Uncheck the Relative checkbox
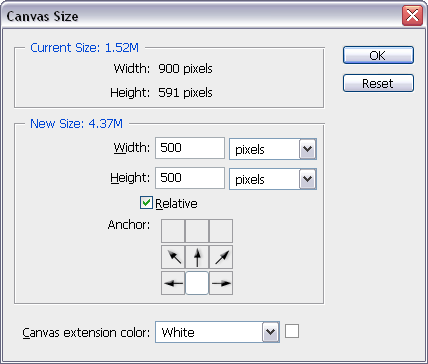 point(146,203)
